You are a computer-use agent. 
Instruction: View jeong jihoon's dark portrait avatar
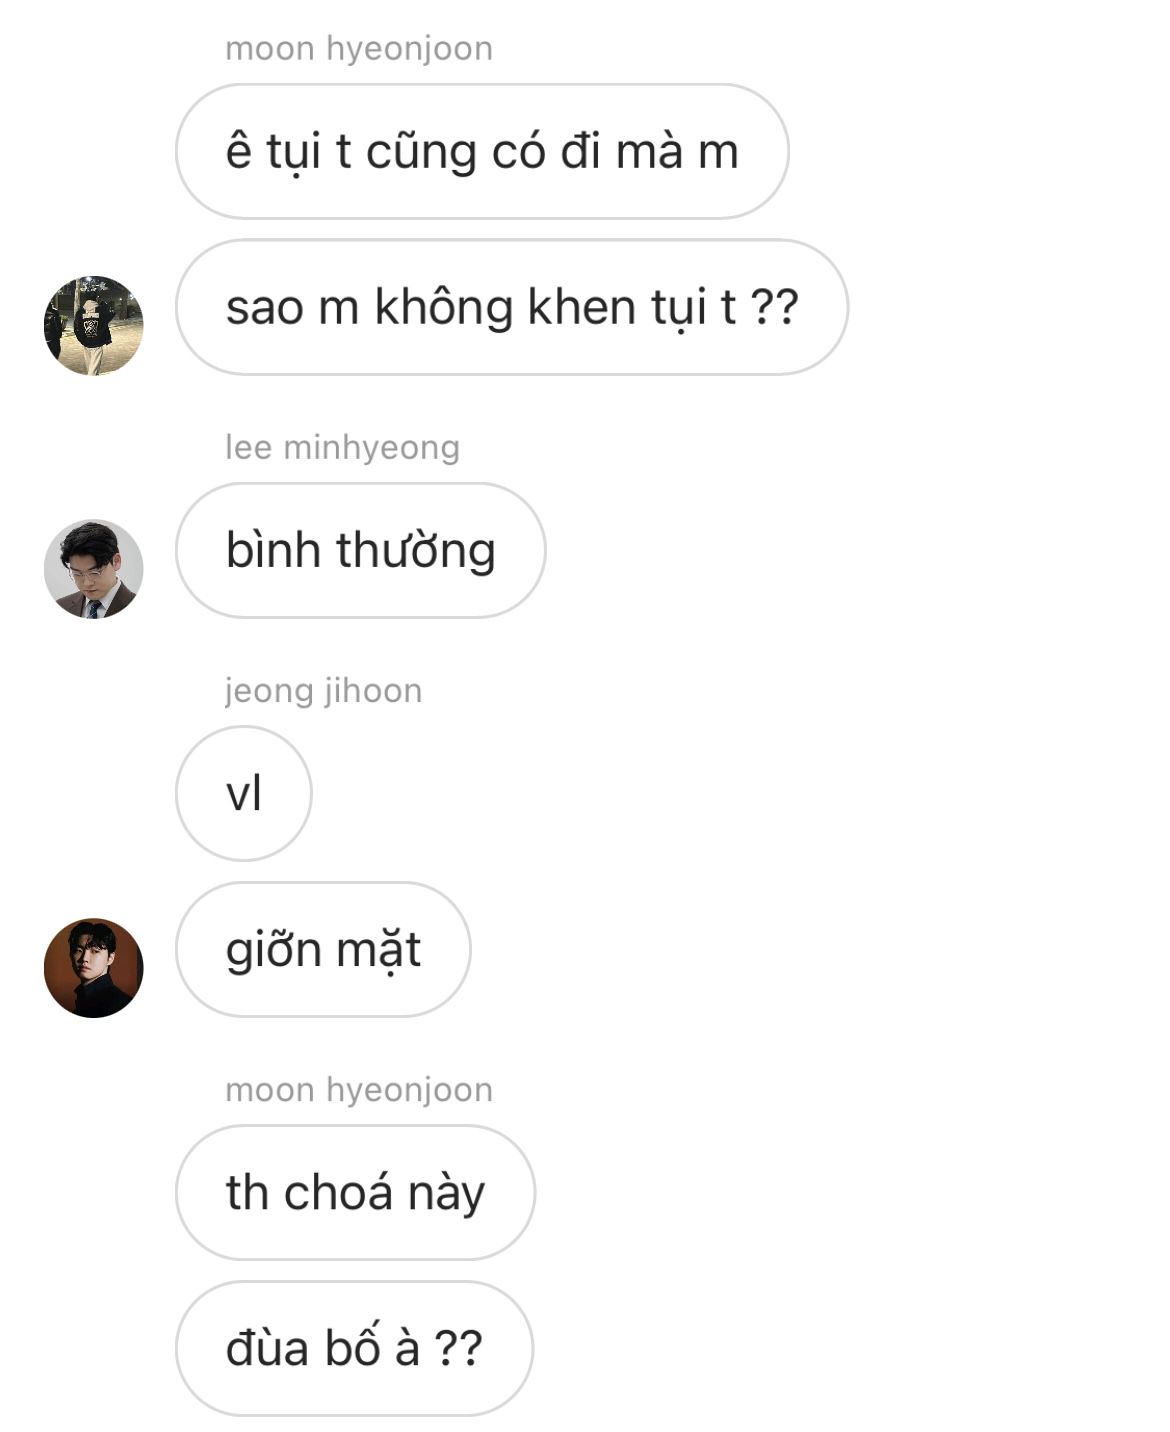94,968
